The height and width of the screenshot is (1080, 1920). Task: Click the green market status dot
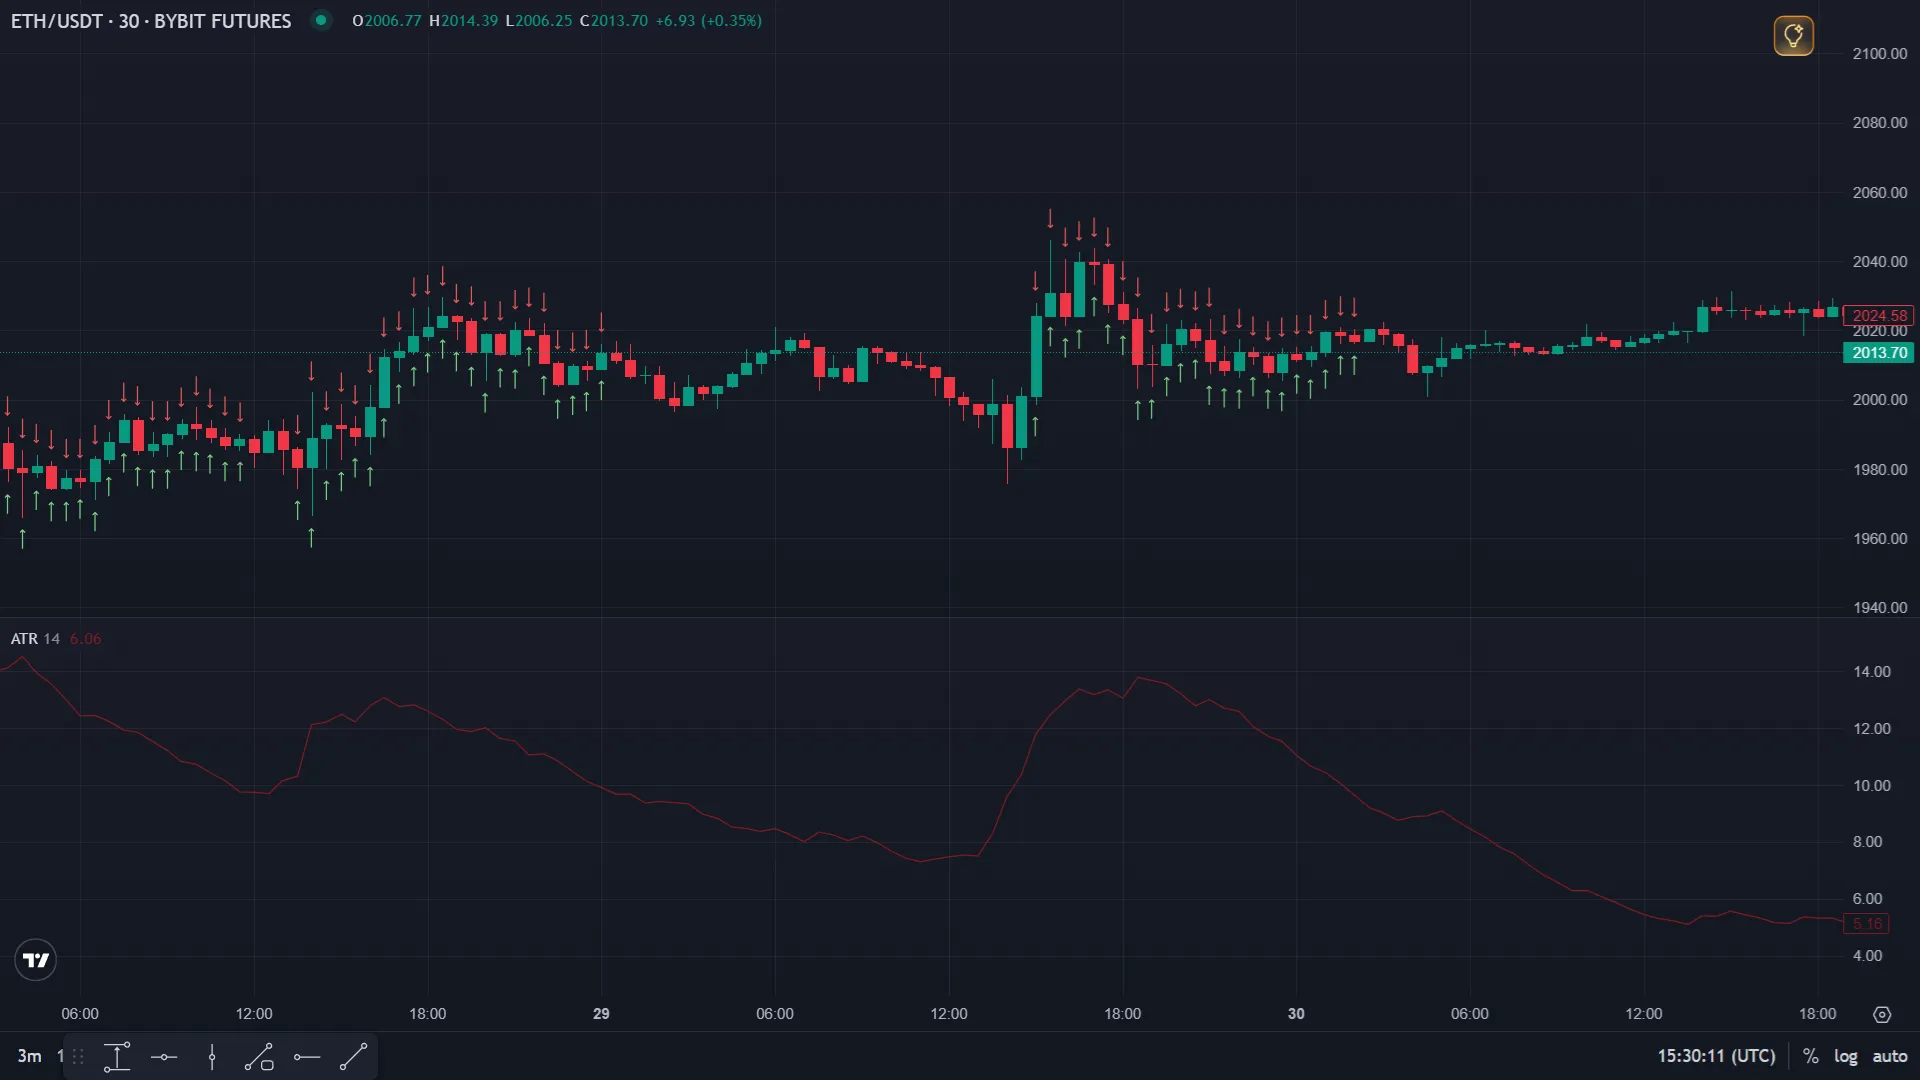coord(321,20)
